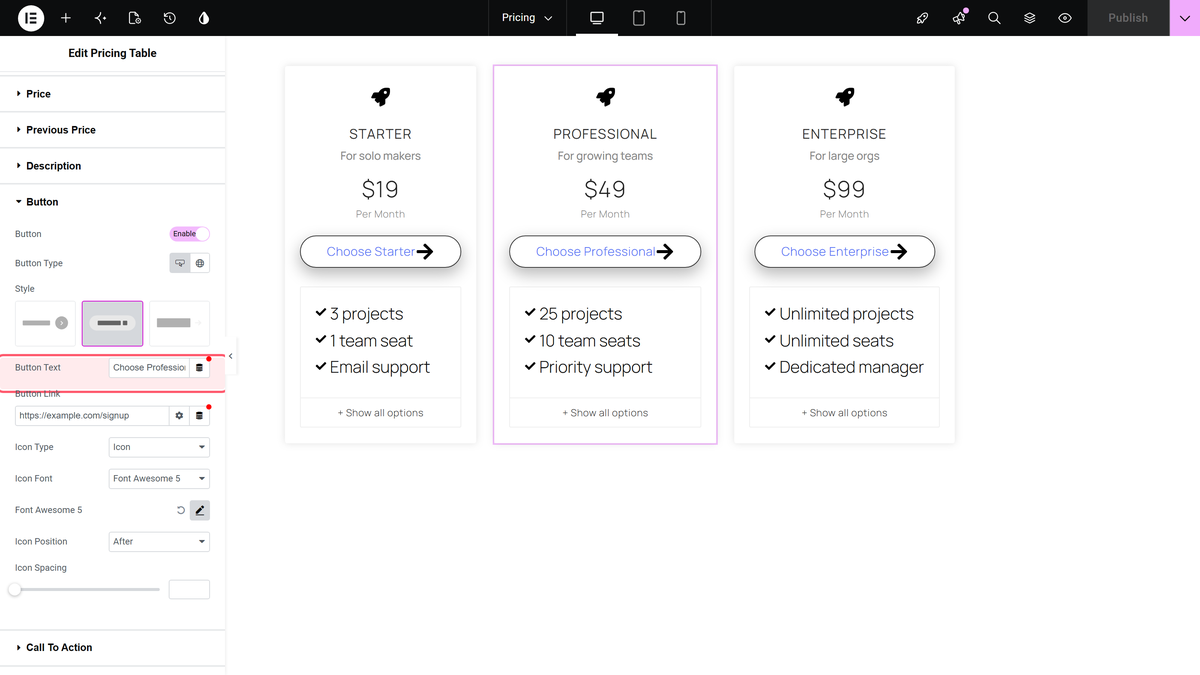
Task: Click the Button Link URL field
Action: click(x=92, y=415)
